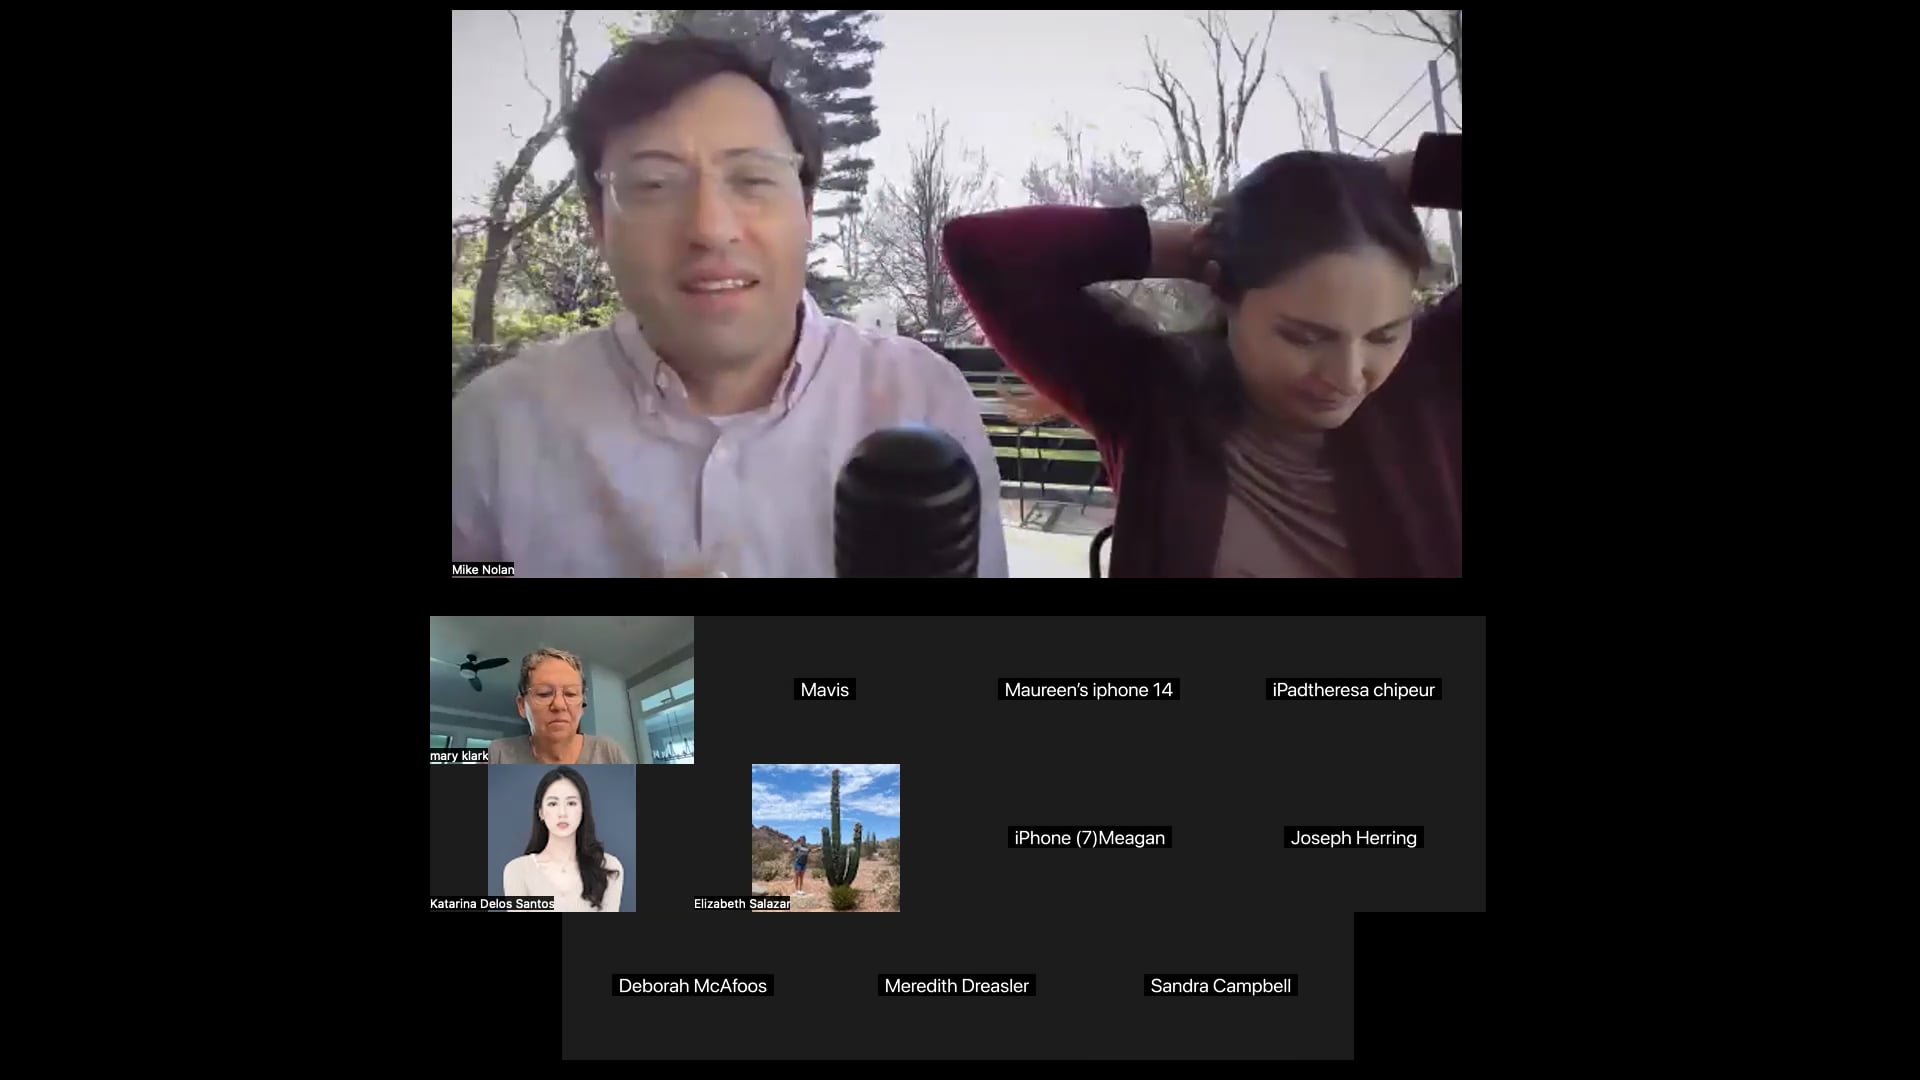The width and height of the screenshot is (1920, 1080).
Task: Click the Mavis name text
Action: 825,690
